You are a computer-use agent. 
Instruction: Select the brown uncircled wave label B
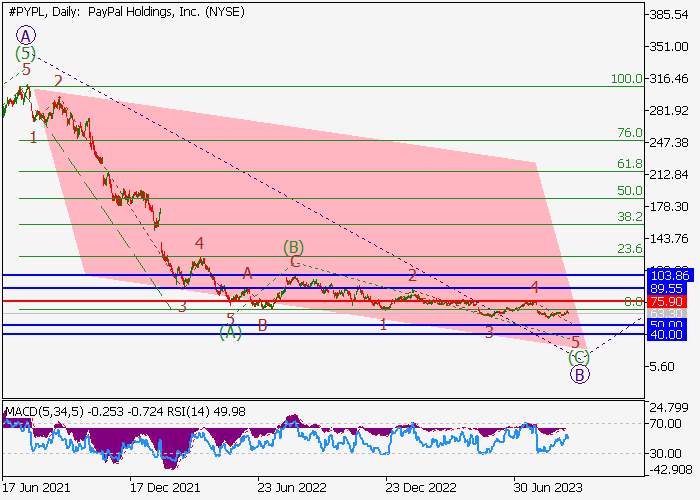point(262,325)
